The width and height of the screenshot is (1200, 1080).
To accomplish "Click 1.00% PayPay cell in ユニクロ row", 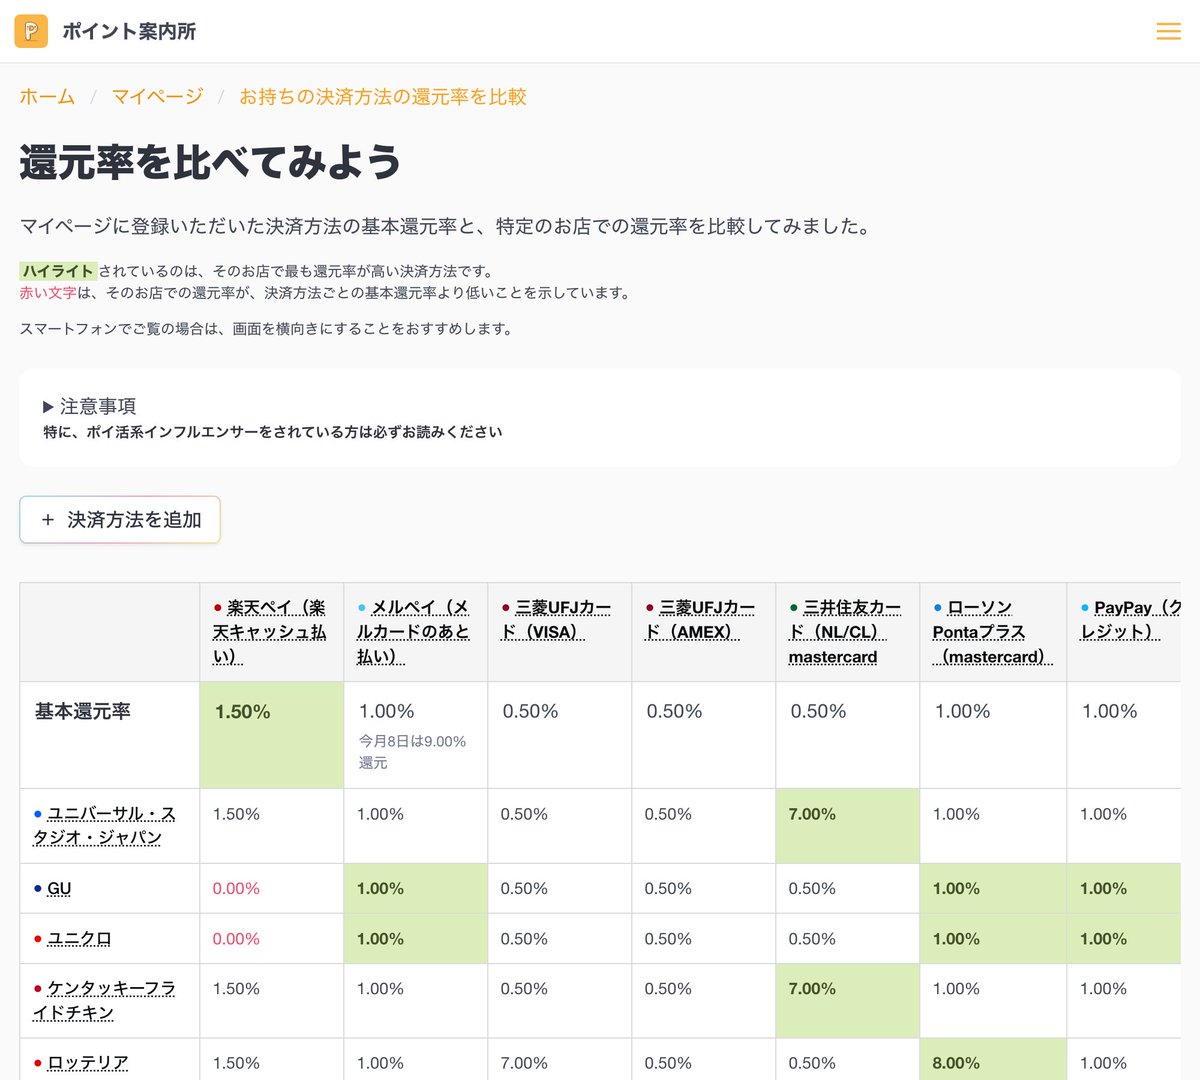I will tap(1124, 939).
